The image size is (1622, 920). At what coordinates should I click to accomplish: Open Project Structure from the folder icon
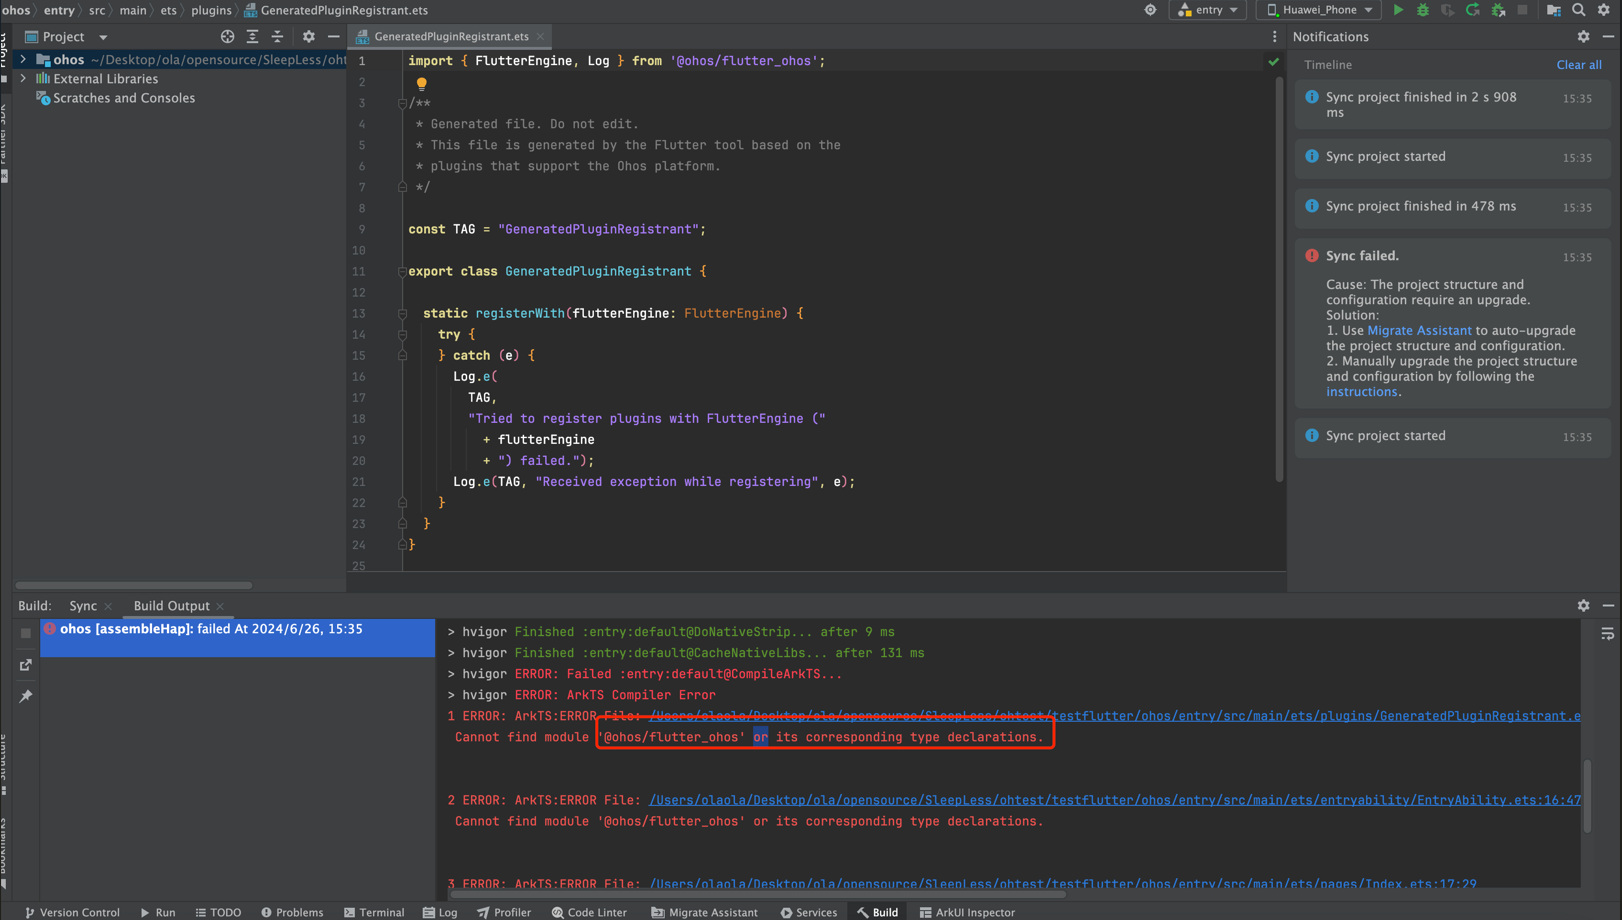click(x=1554, y=10)
